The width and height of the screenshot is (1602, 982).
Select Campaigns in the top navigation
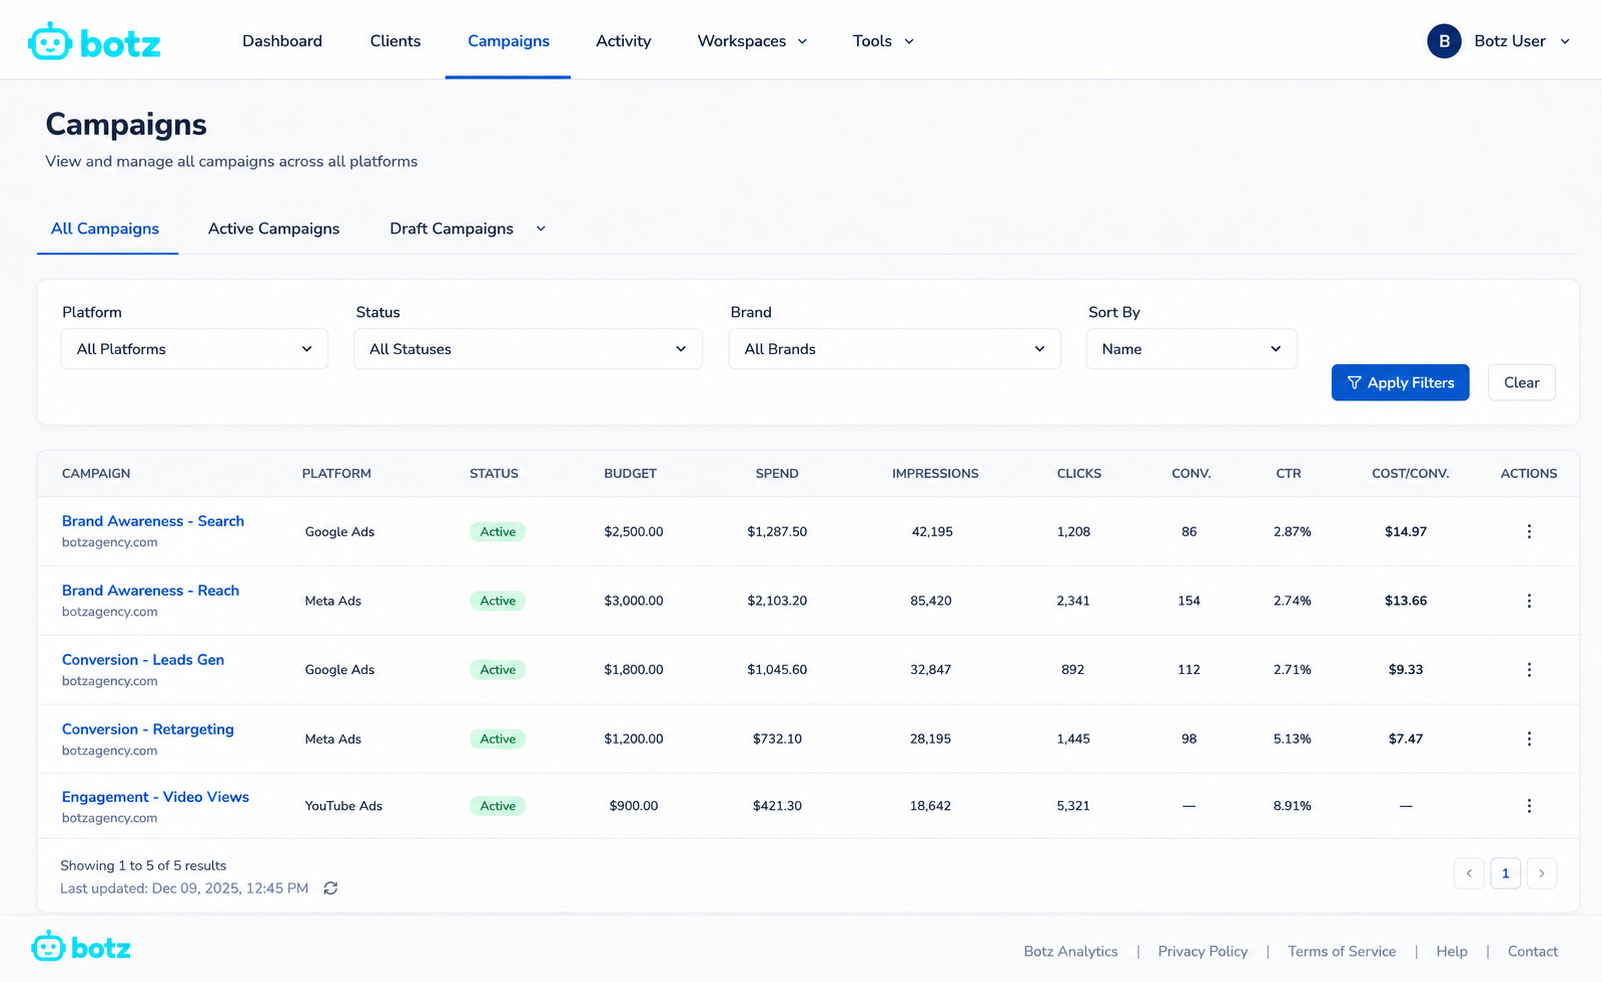click(x=508, y=41)
